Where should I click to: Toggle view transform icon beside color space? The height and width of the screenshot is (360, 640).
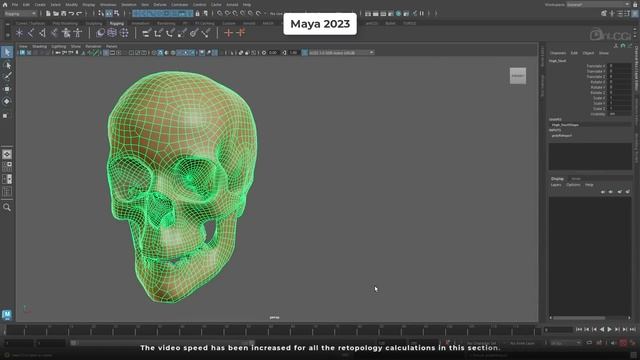click(x=305, y=53)
